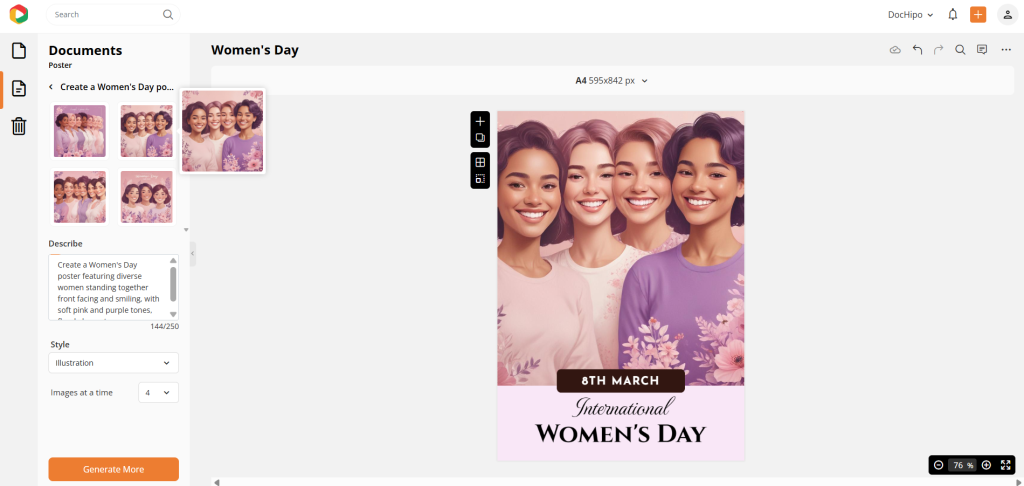Add a new page with plus icon
Viewport: 1024px width, 486px height.
[480, 121]
